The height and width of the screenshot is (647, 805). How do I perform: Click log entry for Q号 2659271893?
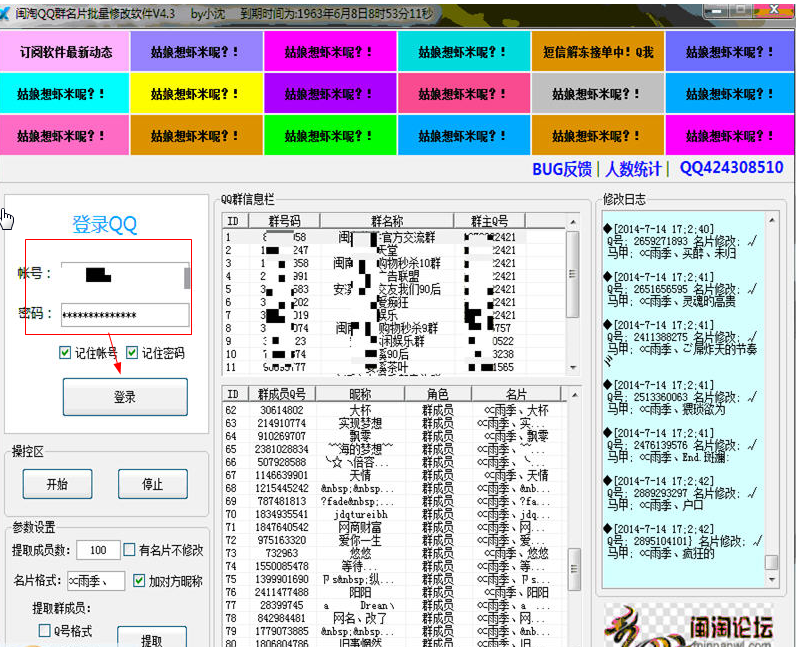pyautogui.click(x=680, y=241)
